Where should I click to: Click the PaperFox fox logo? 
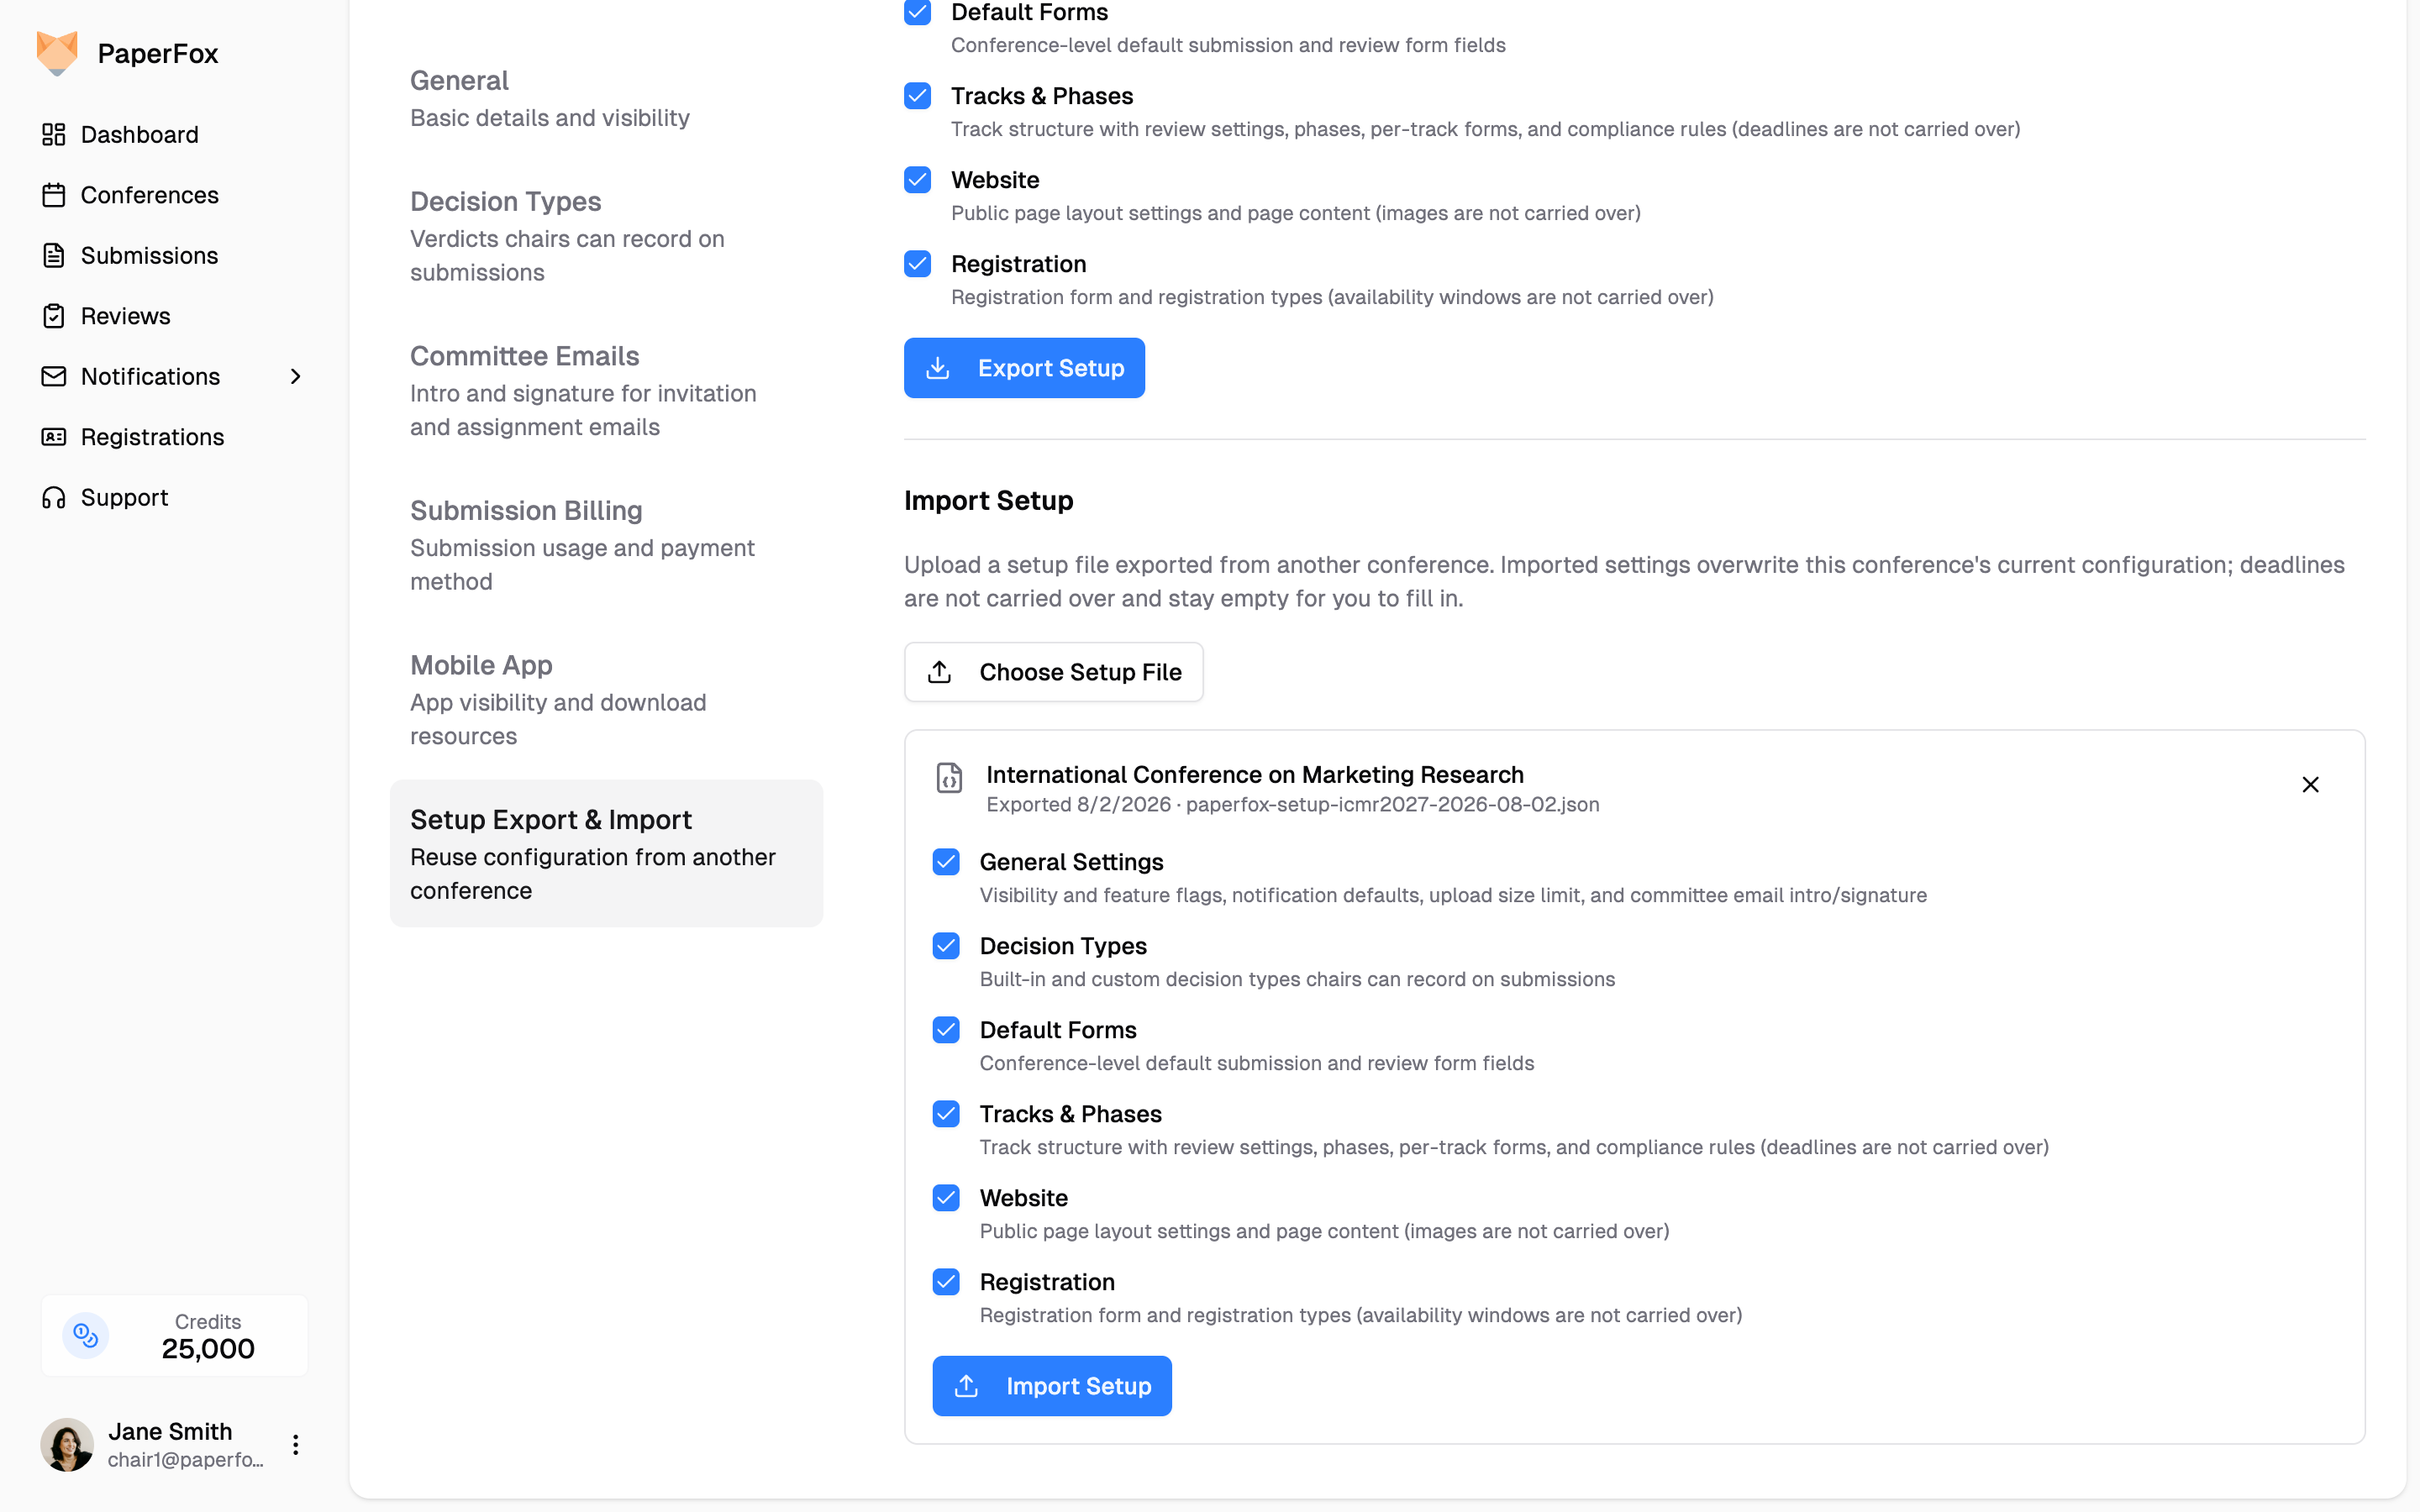point(57,53)
